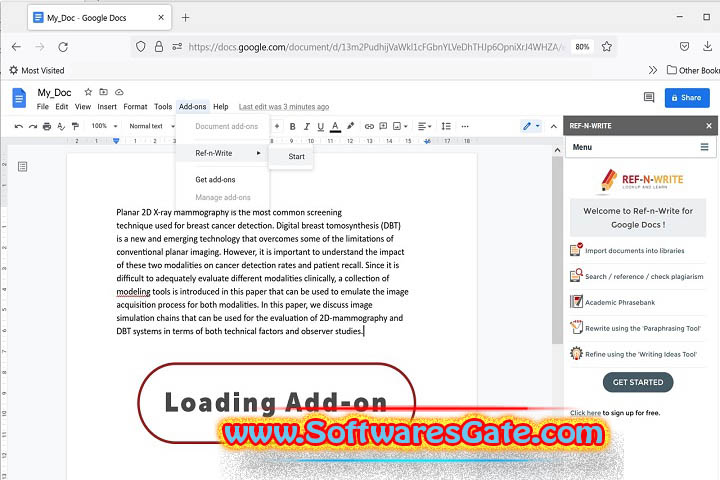Open the Insert menu
Image resolution: width=720 pixels, height=480 pixels.
click(x=107, y=107)
